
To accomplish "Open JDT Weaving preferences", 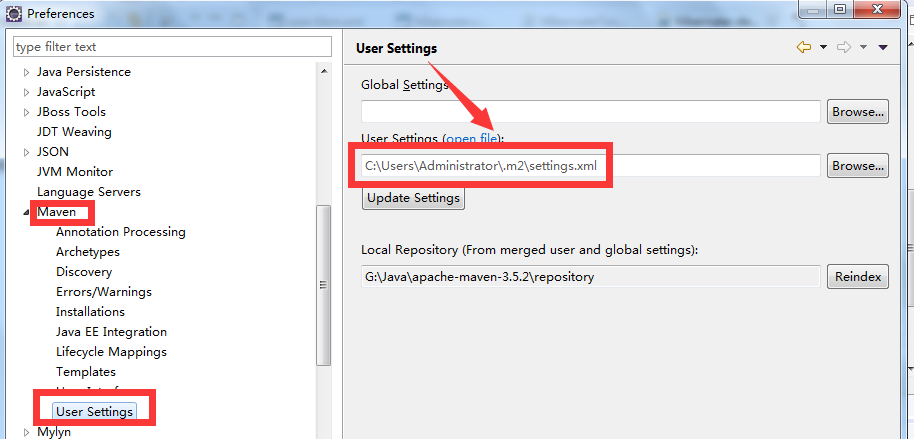I will pyautogui.click(x=74, y=132).
